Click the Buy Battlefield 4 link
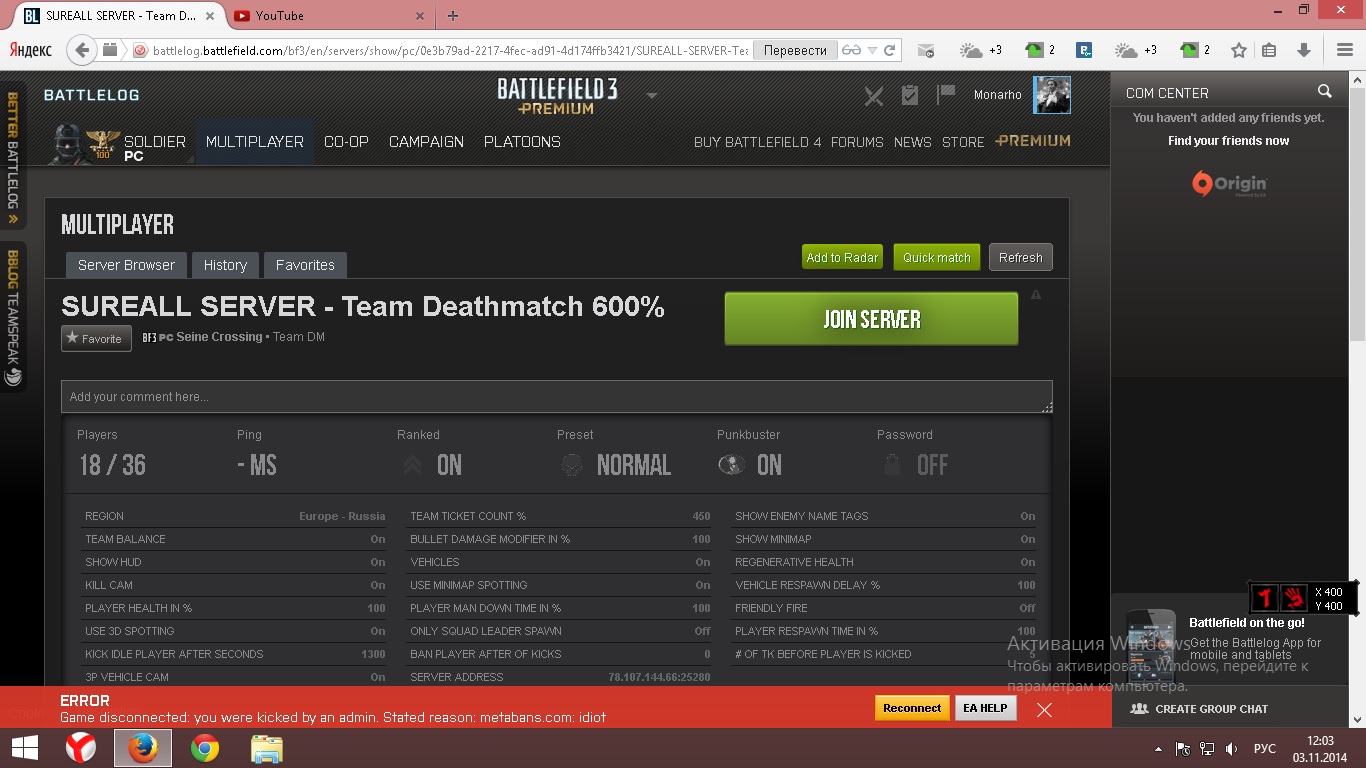Viewport: 1366px width, 768px height. click(758, 142)
